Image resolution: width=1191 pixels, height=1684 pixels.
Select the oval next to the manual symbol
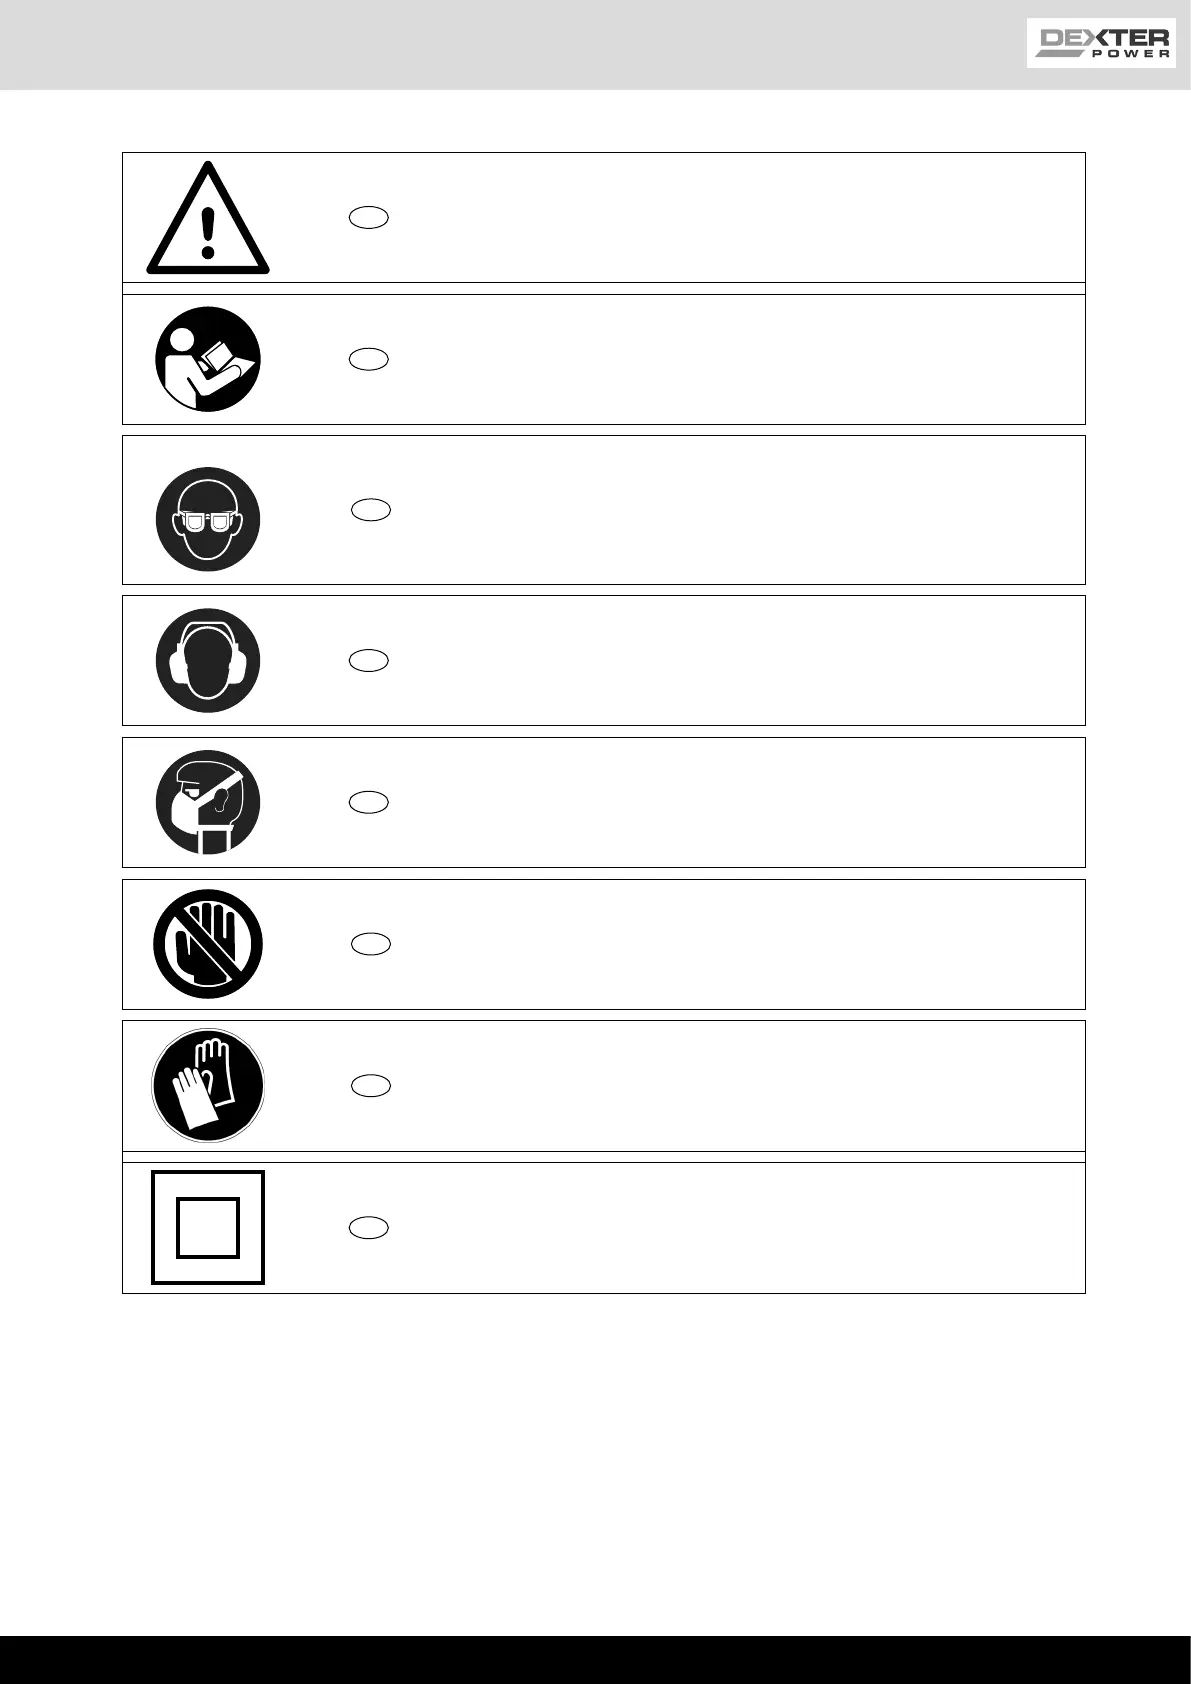coord(369,360)
